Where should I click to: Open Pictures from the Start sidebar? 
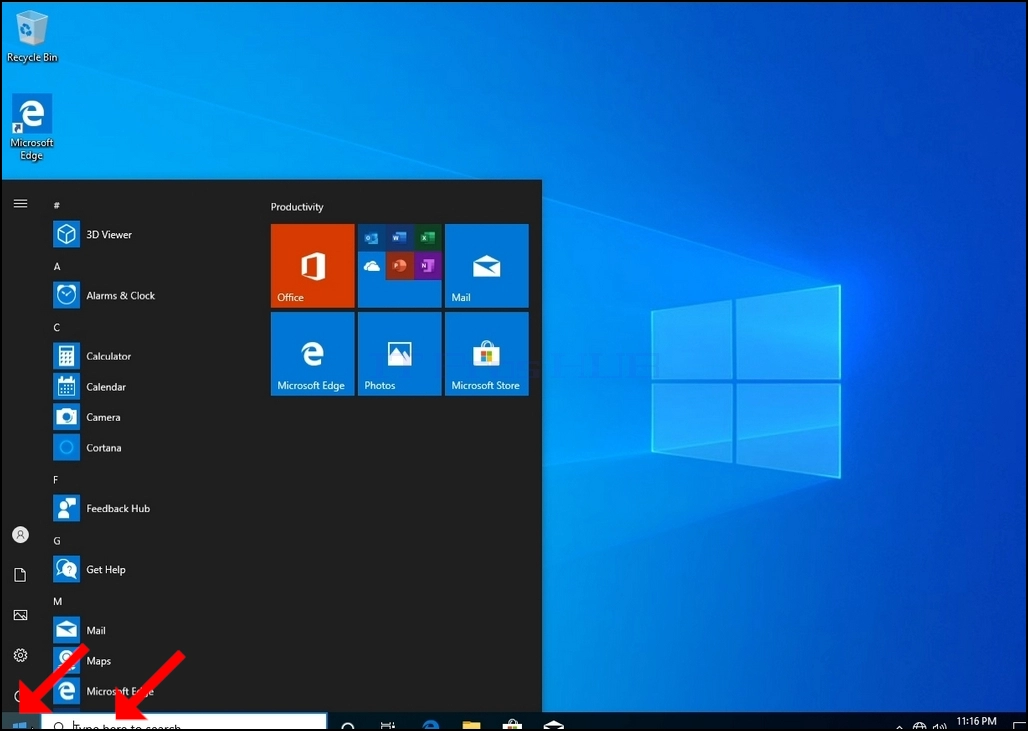pos(20,615)
